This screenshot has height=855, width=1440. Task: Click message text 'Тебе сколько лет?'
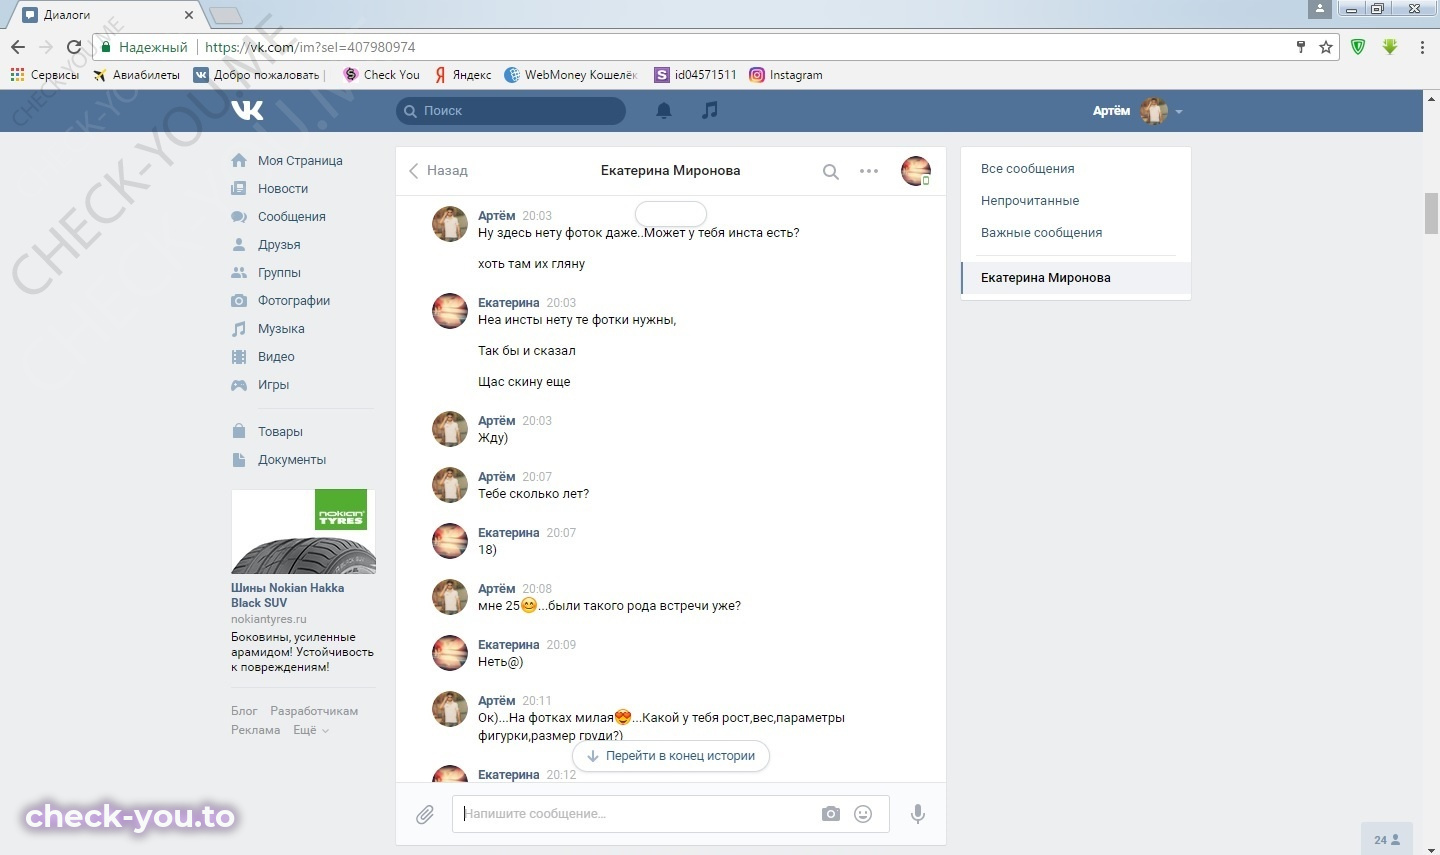[533, 494]
